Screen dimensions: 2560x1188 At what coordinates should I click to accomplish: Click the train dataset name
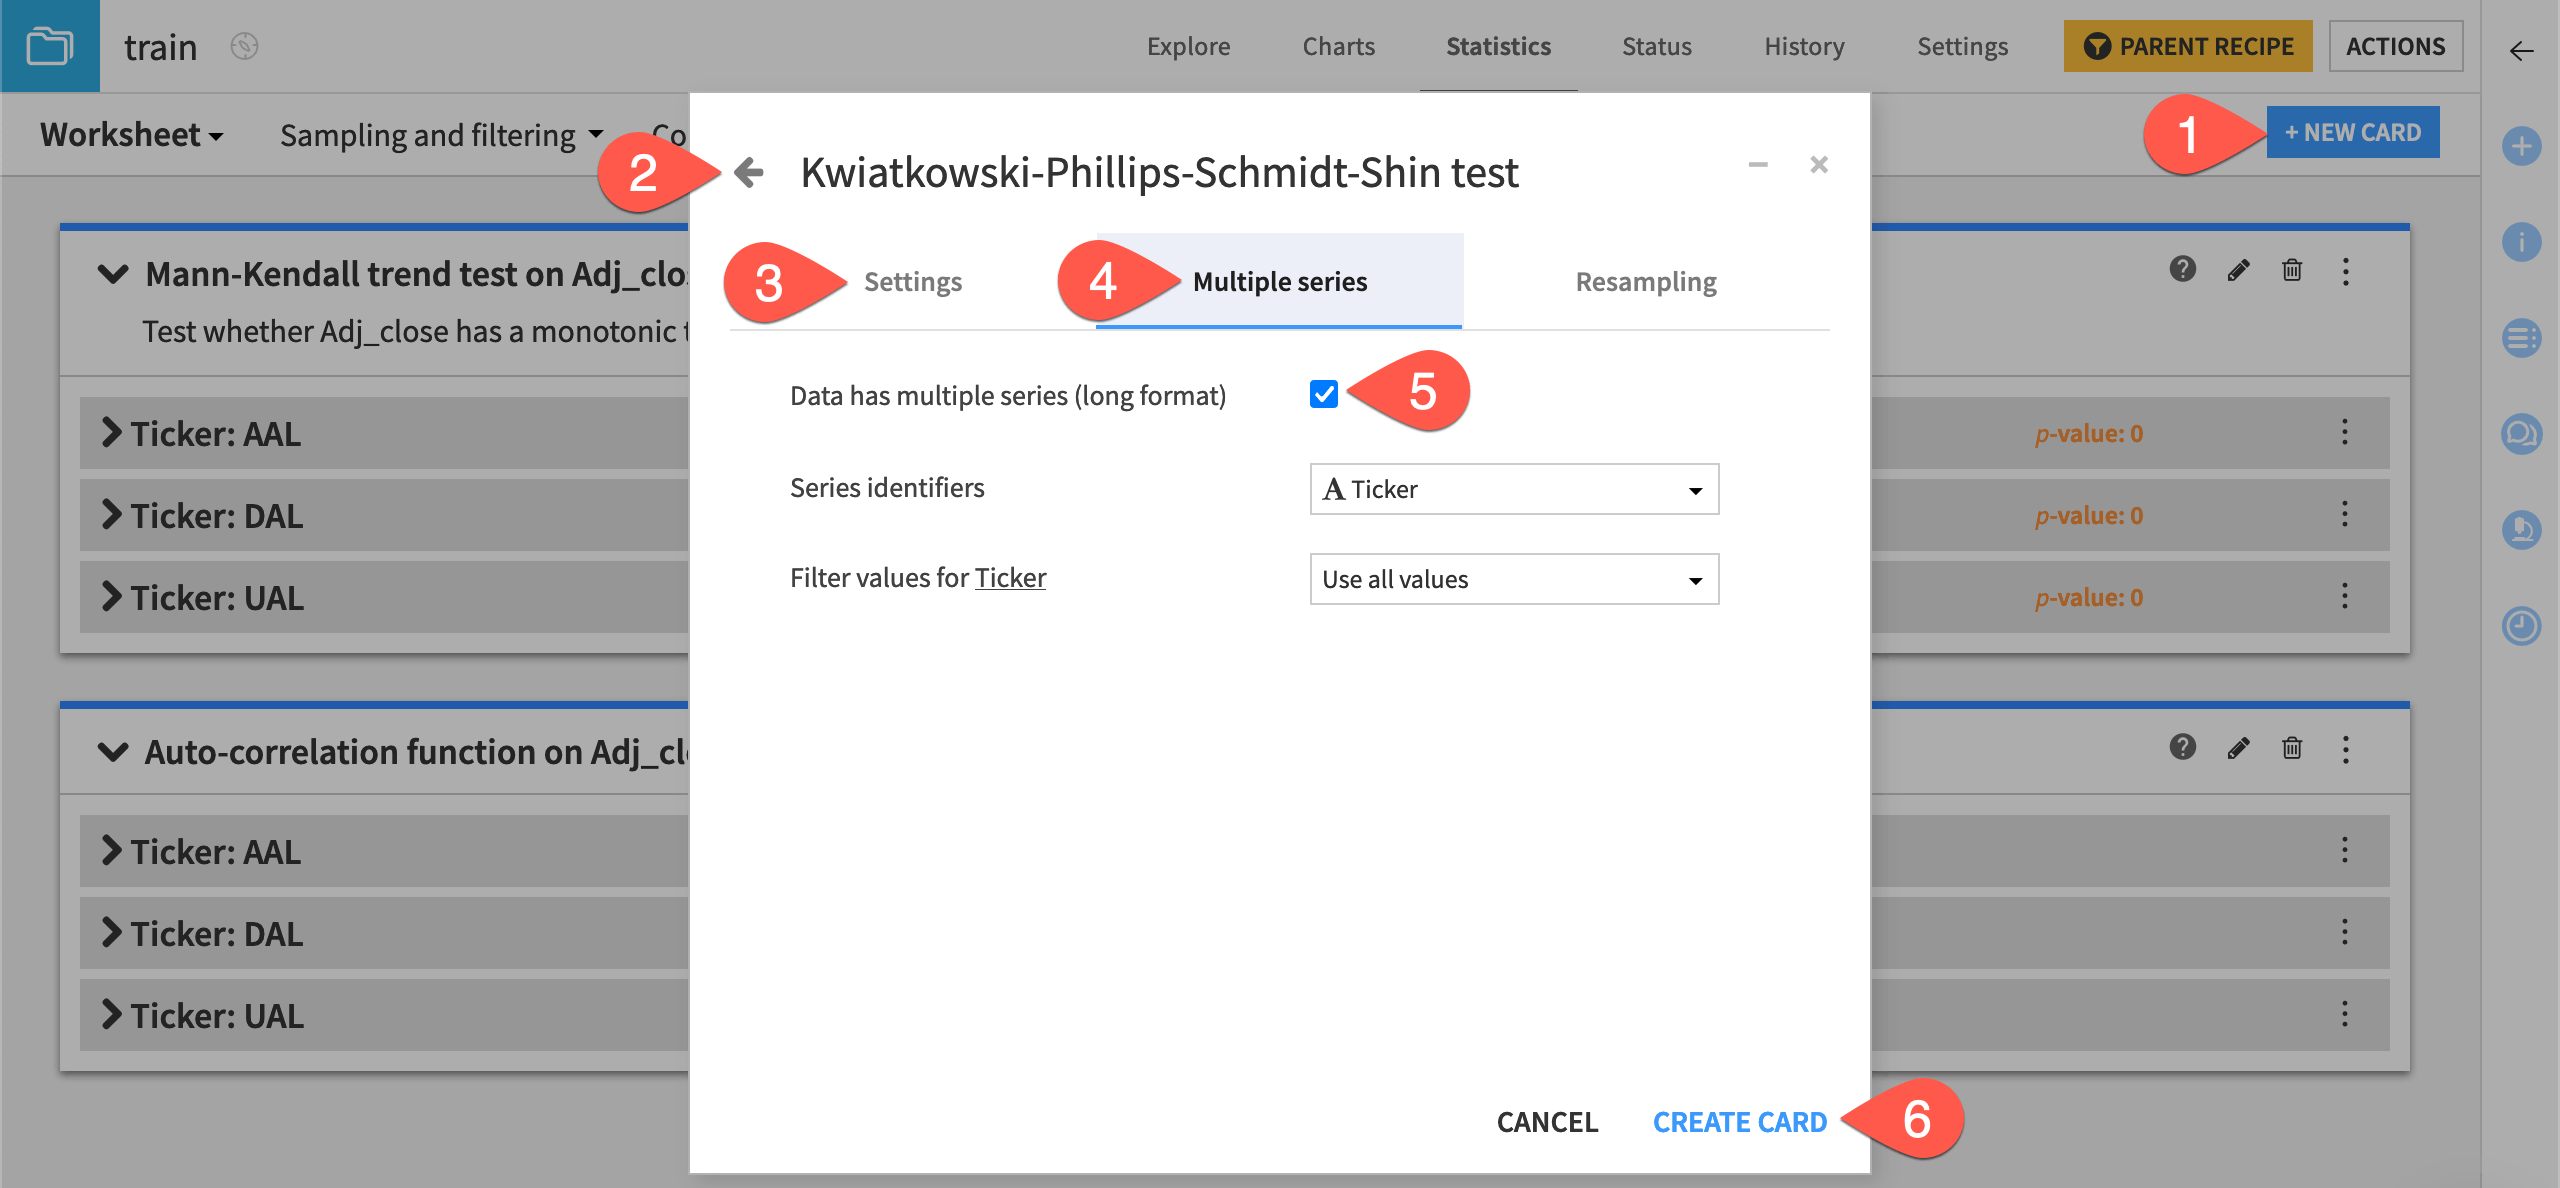click(x=160, y=47)
